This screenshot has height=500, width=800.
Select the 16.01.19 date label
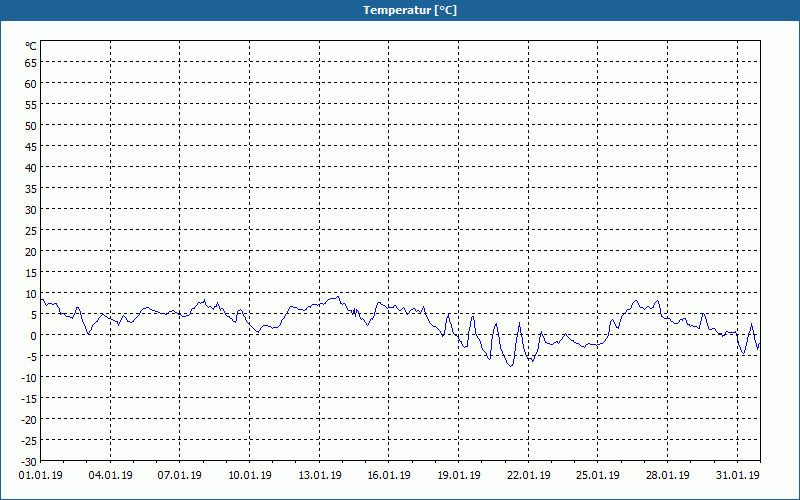coord(389,475)
